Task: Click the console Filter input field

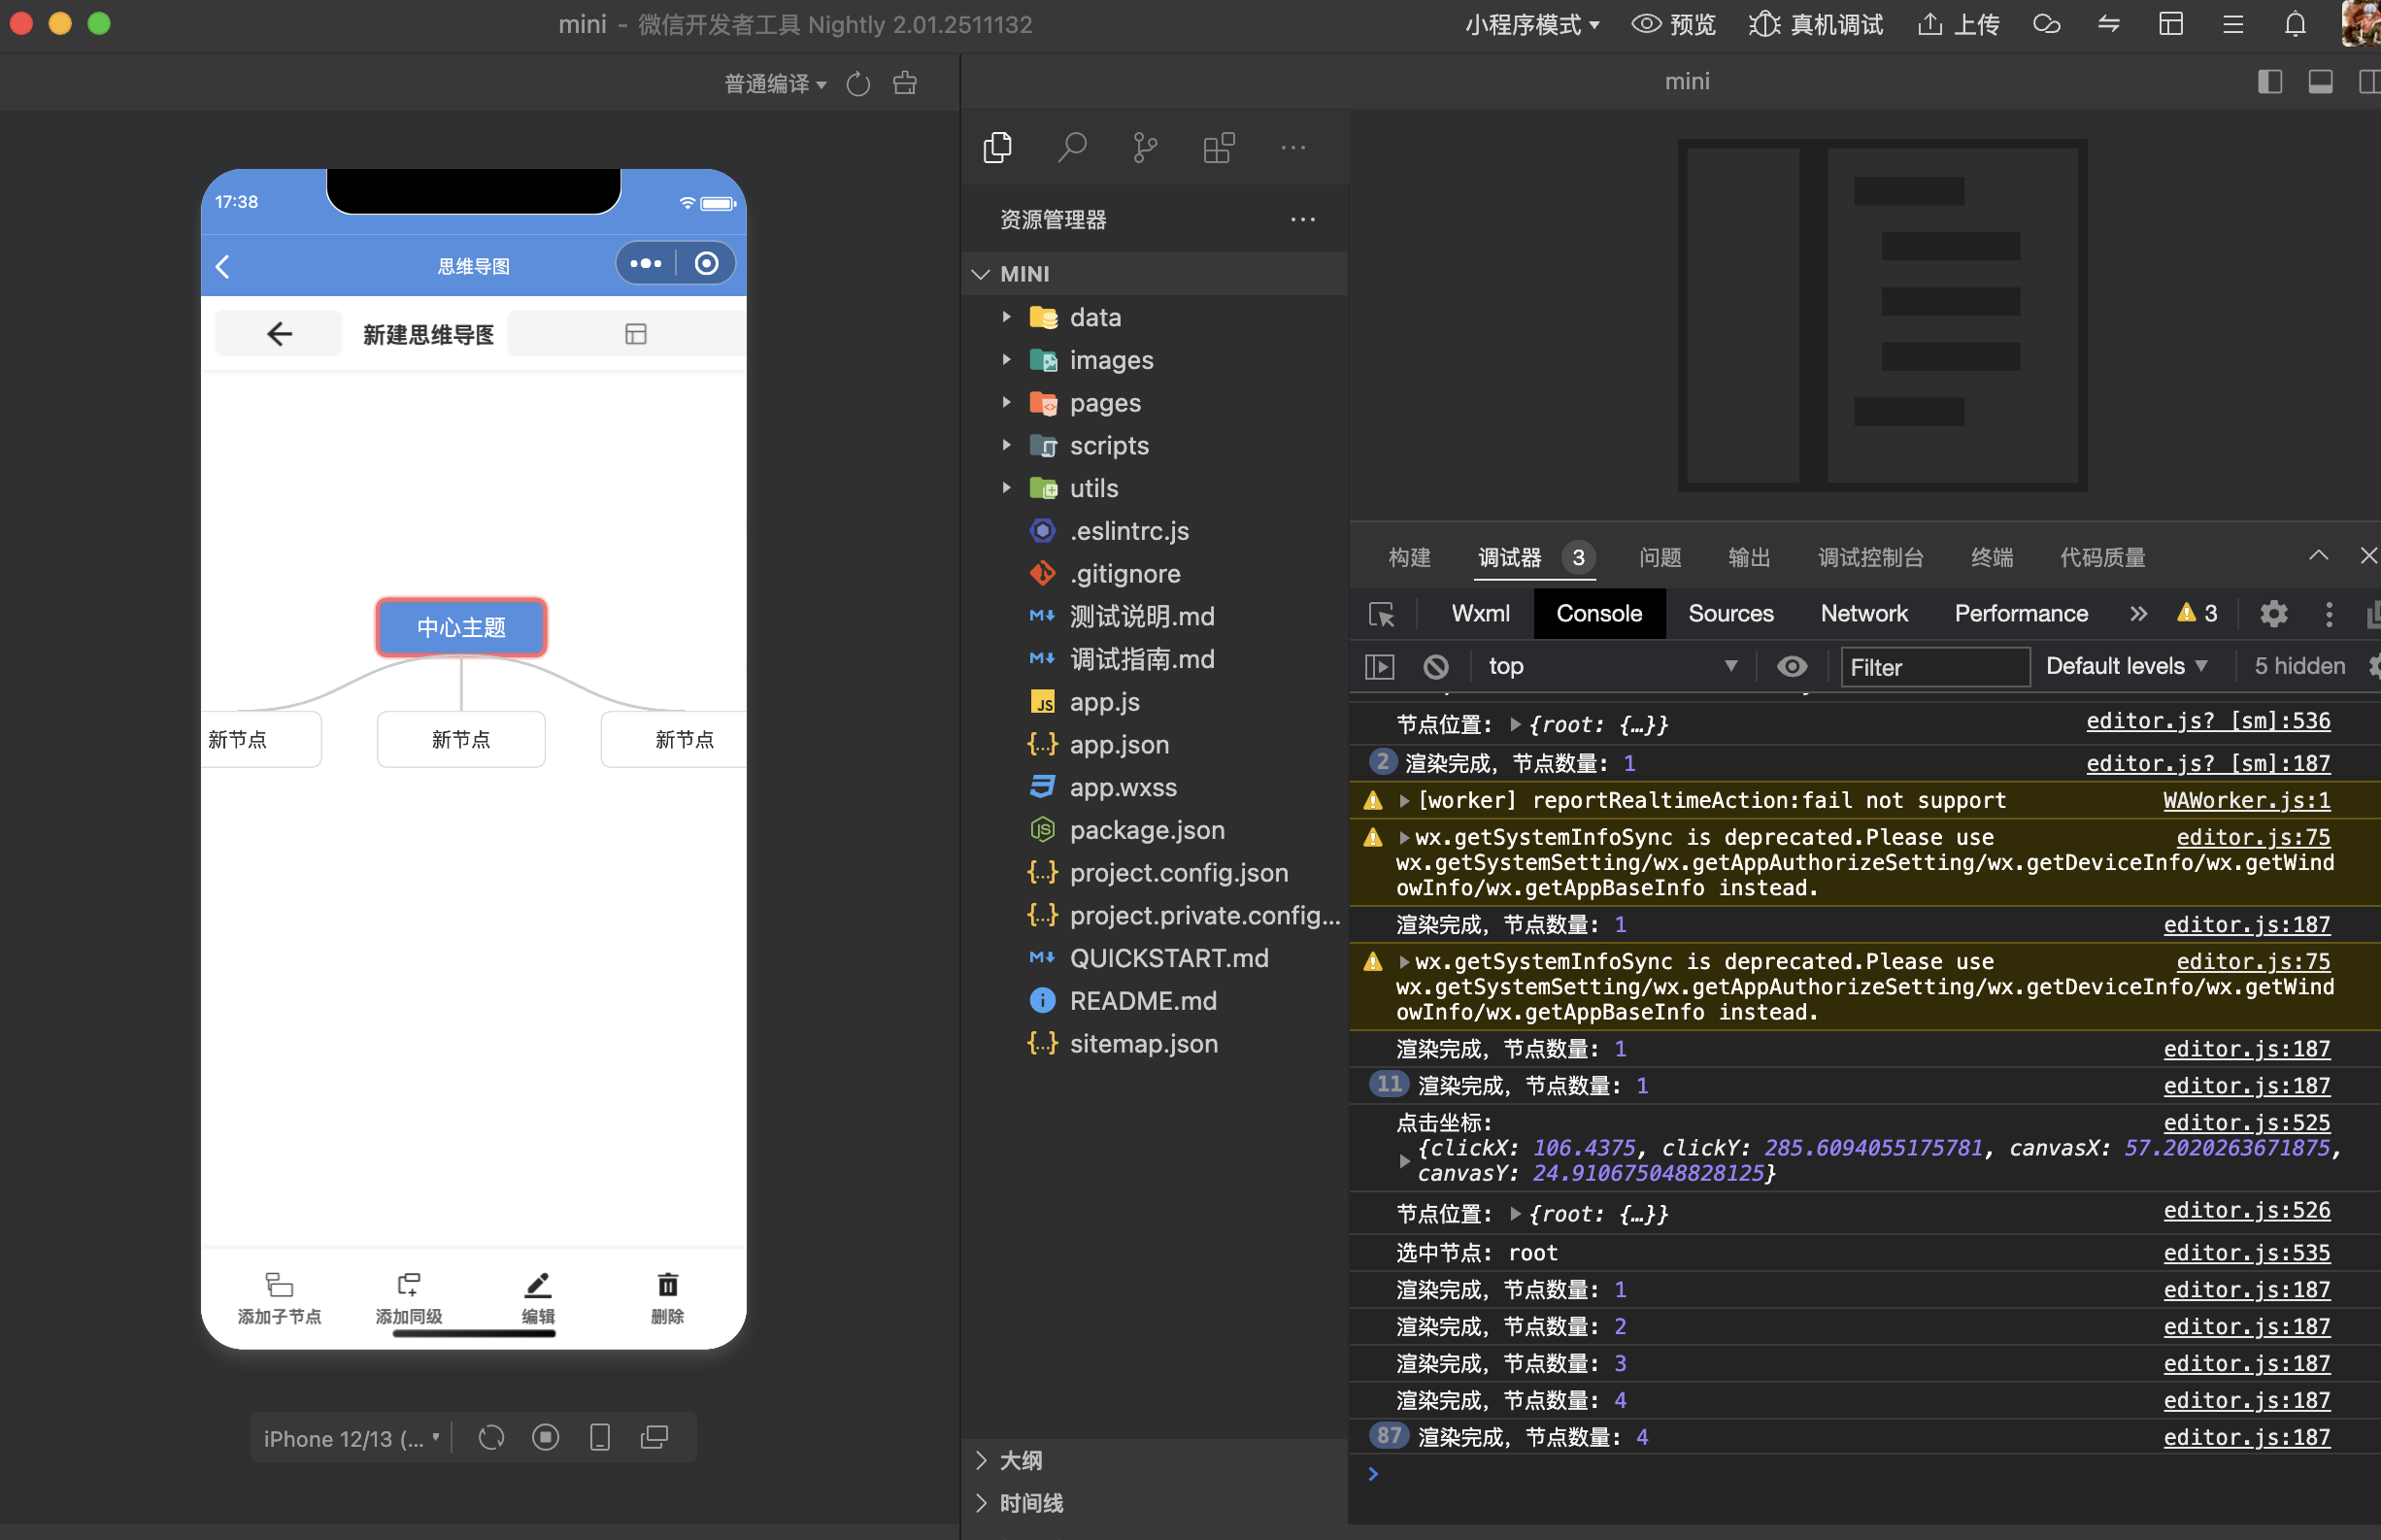Action: tap(1934, 667)
